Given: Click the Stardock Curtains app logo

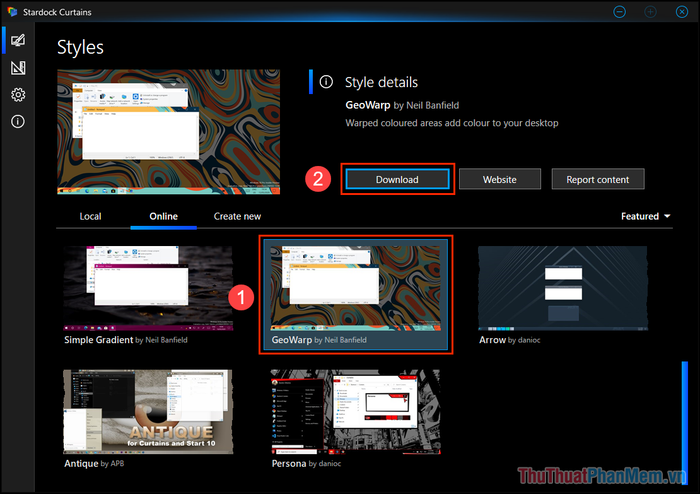Looking at the screenshot, I should click(x=12, y=12).
